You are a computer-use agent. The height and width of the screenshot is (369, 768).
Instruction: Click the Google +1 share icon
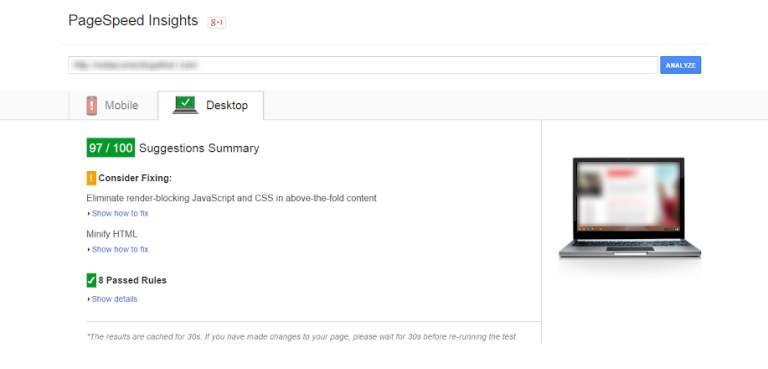pyautogui.click(x=216, y=22)
